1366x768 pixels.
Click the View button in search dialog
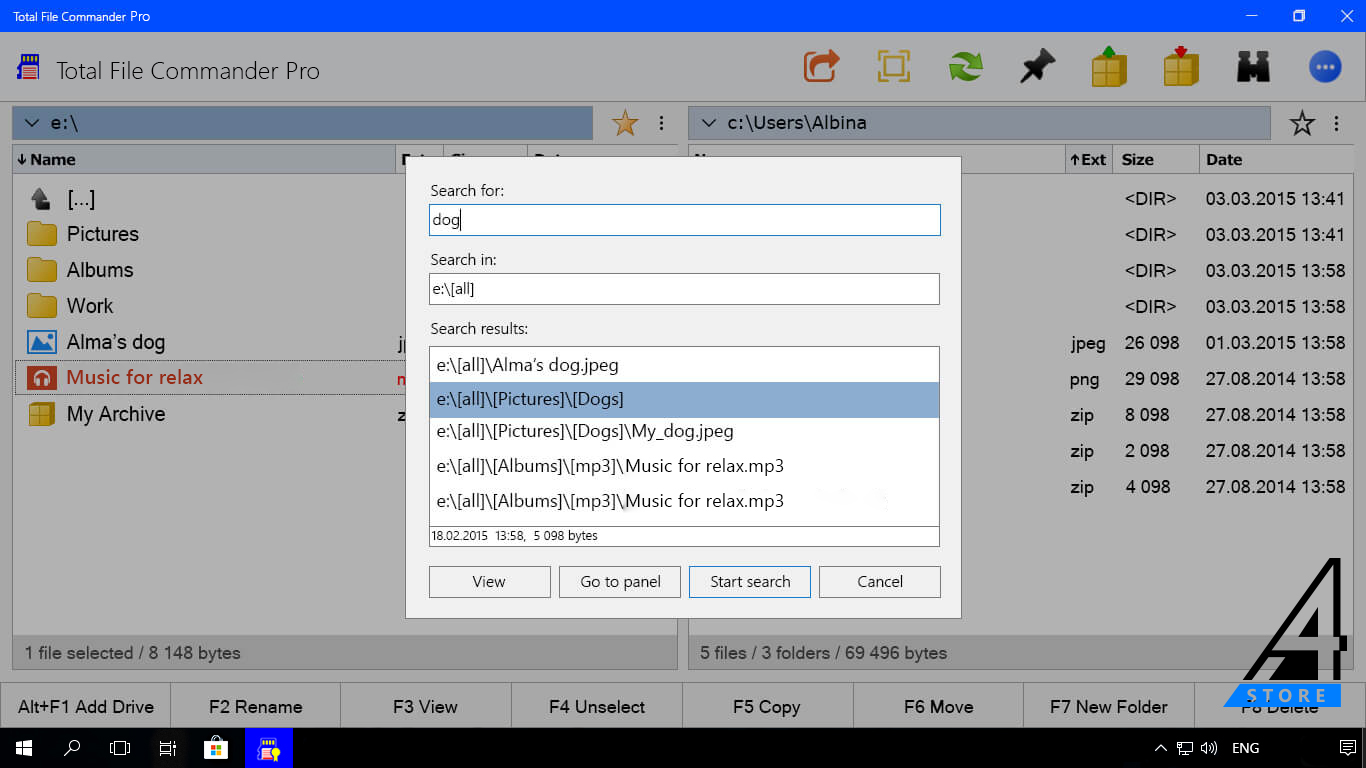pos(489,582)
